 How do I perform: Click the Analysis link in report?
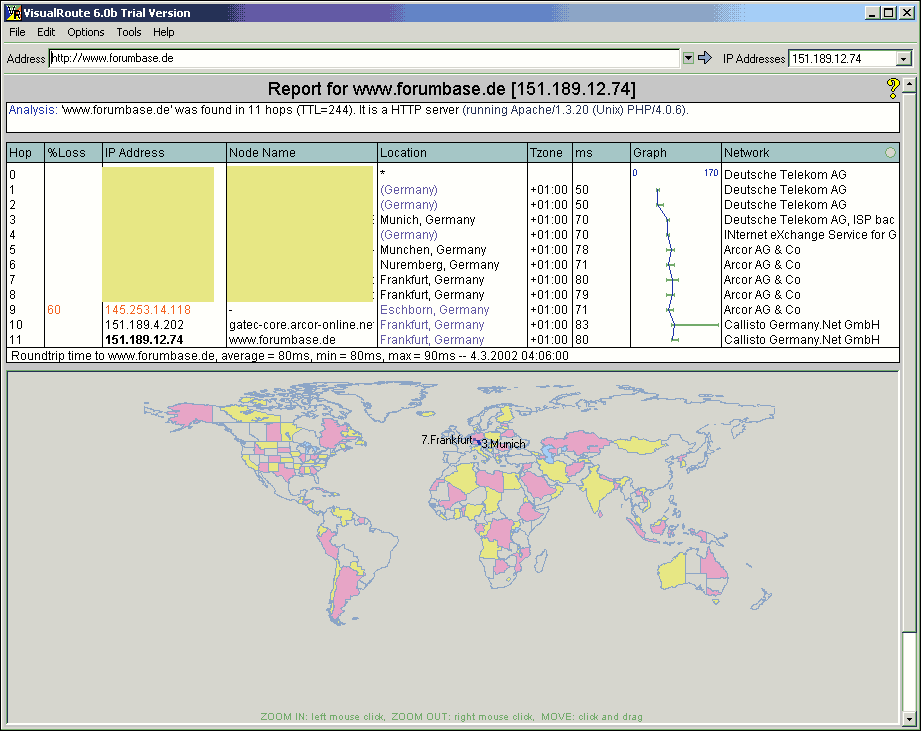click(33, 110)
